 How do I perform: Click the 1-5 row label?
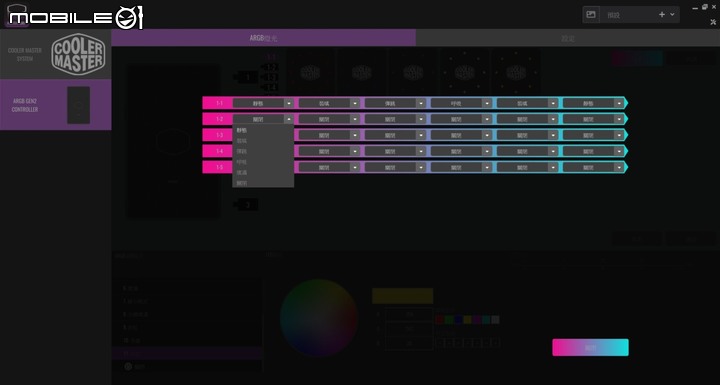coord(219,167)
